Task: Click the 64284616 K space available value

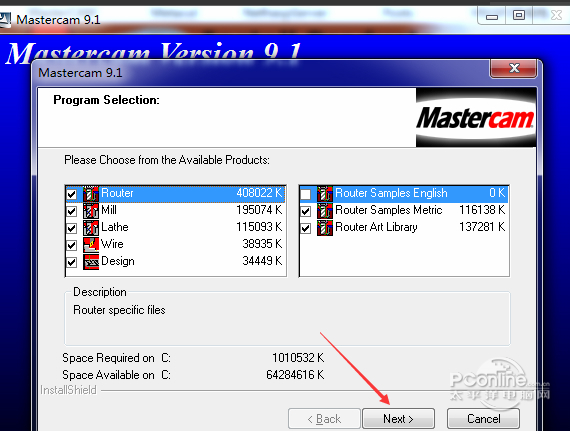Action: click(x=295, y=375)
